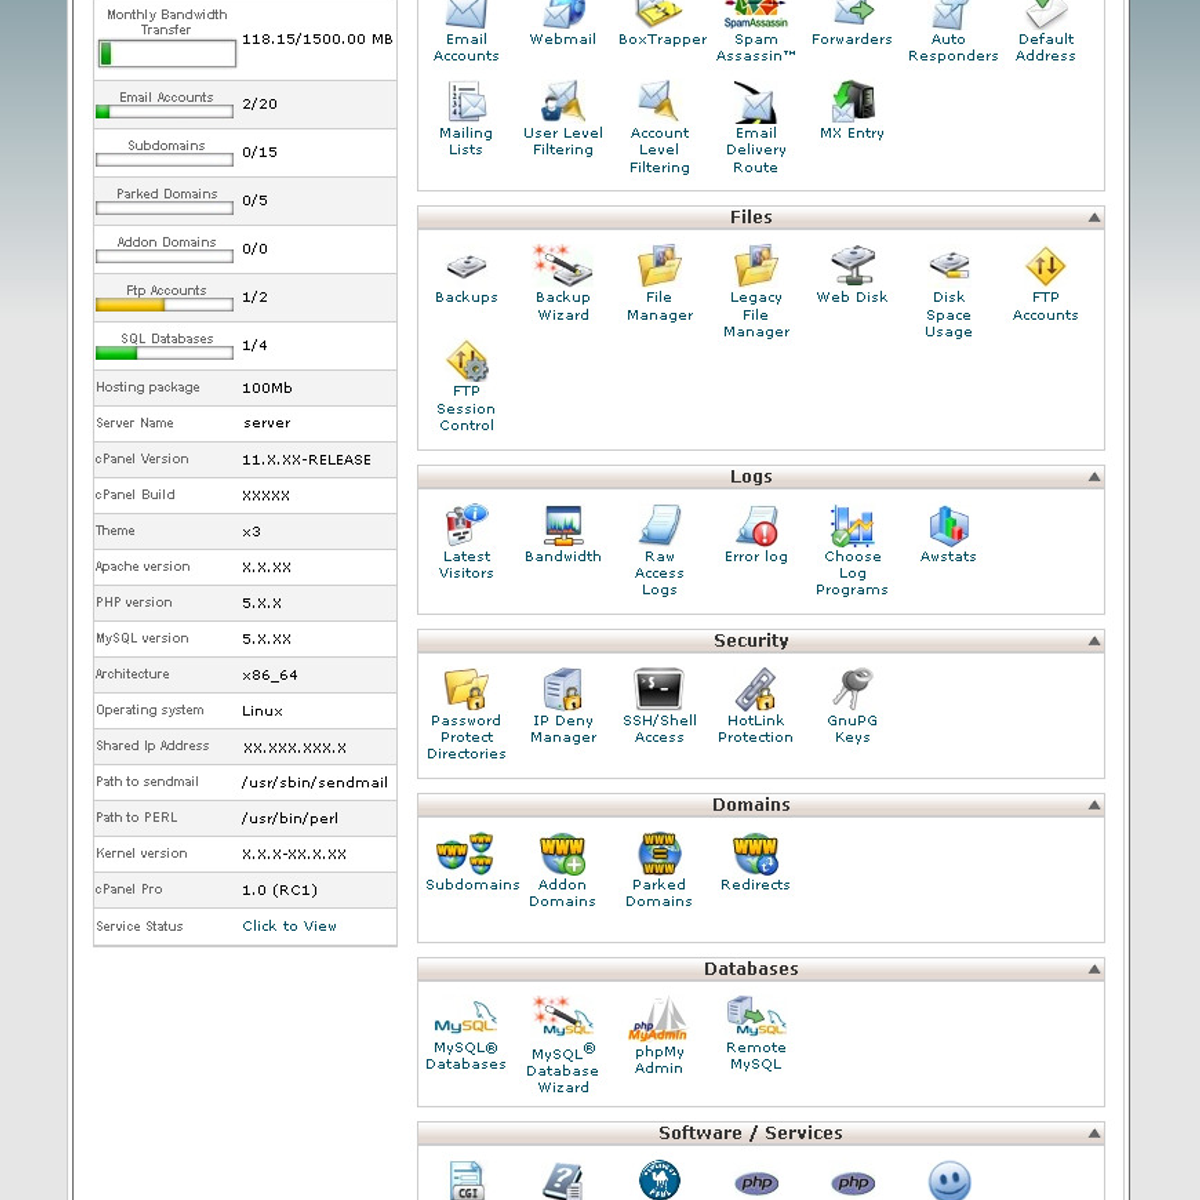Open Email Accounts
Image resolution: width=1200 pixels, height=1200 pixels.
coord(466,32)
